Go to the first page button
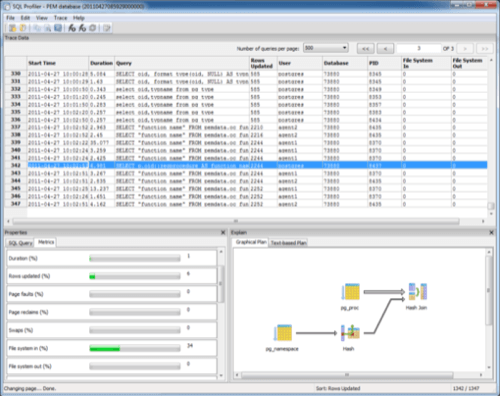The image size is (500, 396). coord(366,49)
